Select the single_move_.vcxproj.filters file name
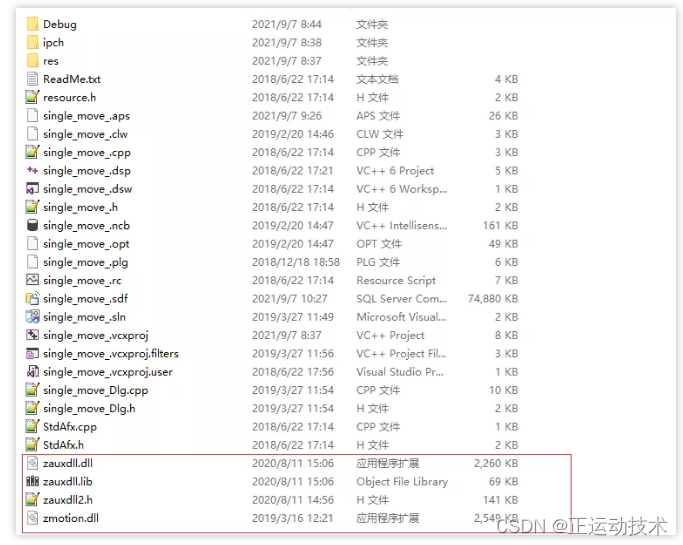Screen dimensions: 683x545 click(111, 354)
